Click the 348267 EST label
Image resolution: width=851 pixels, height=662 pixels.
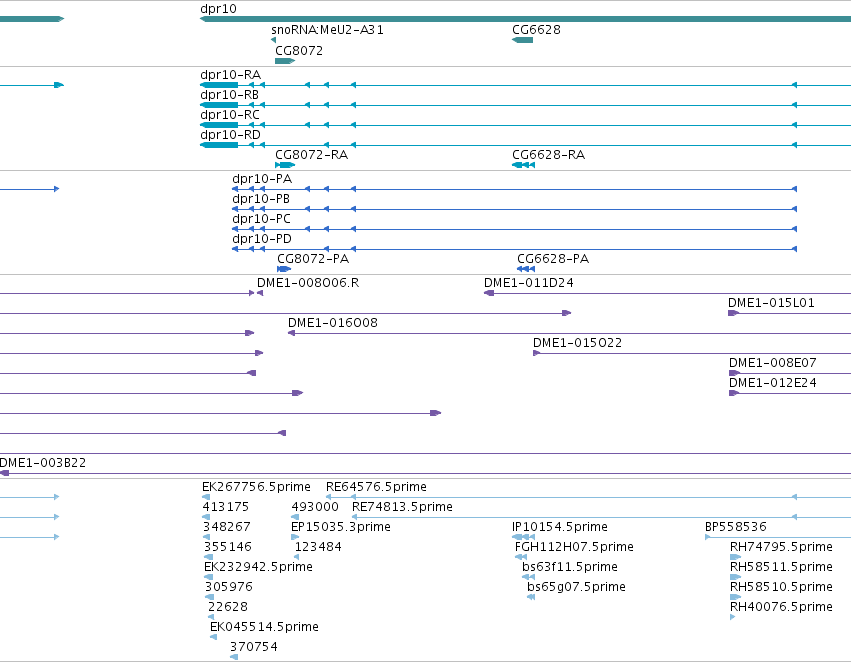point(227,527)
